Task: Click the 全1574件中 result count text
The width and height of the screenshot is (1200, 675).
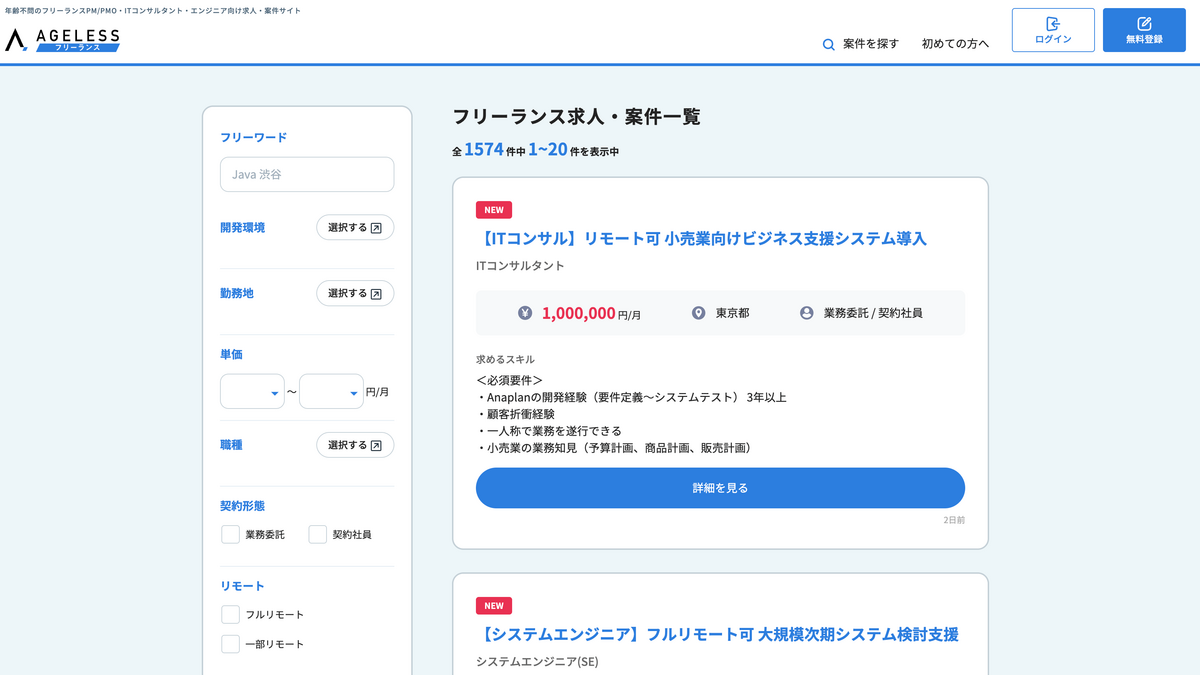Action: pos(535,151)
